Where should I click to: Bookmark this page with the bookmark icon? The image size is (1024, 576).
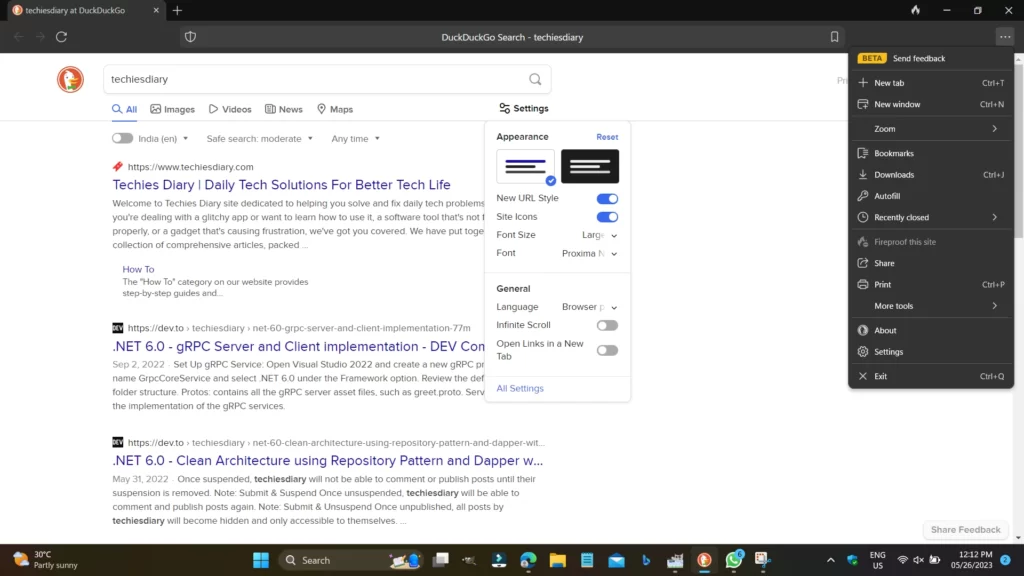pos(834,37)
